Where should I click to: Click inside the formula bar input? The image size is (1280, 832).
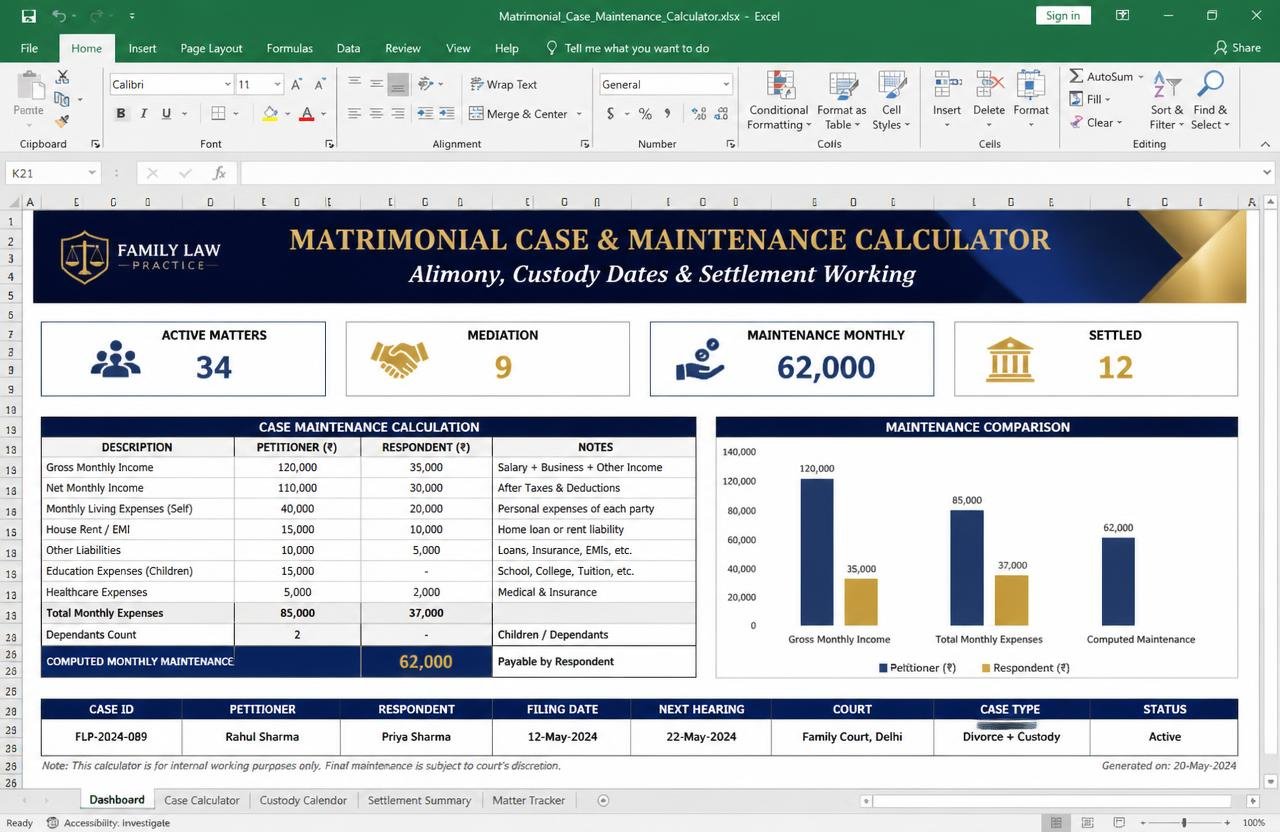click(x=748, y=173)
